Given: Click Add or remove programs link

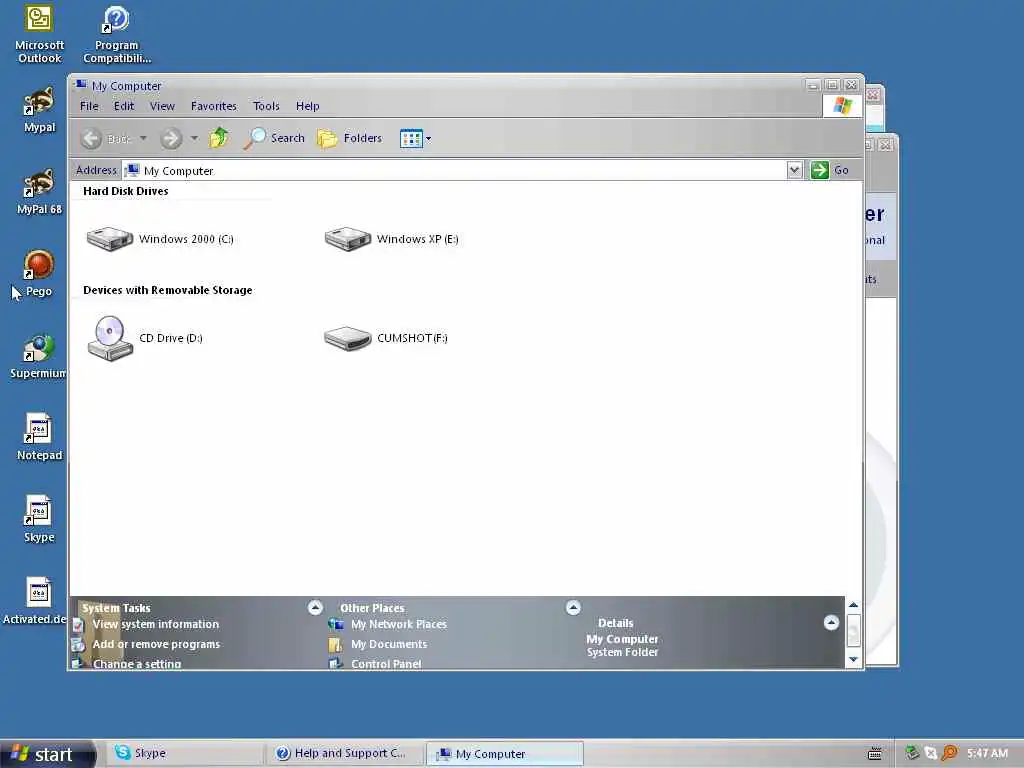Looking at the screenshot, I should coord(156,644).
